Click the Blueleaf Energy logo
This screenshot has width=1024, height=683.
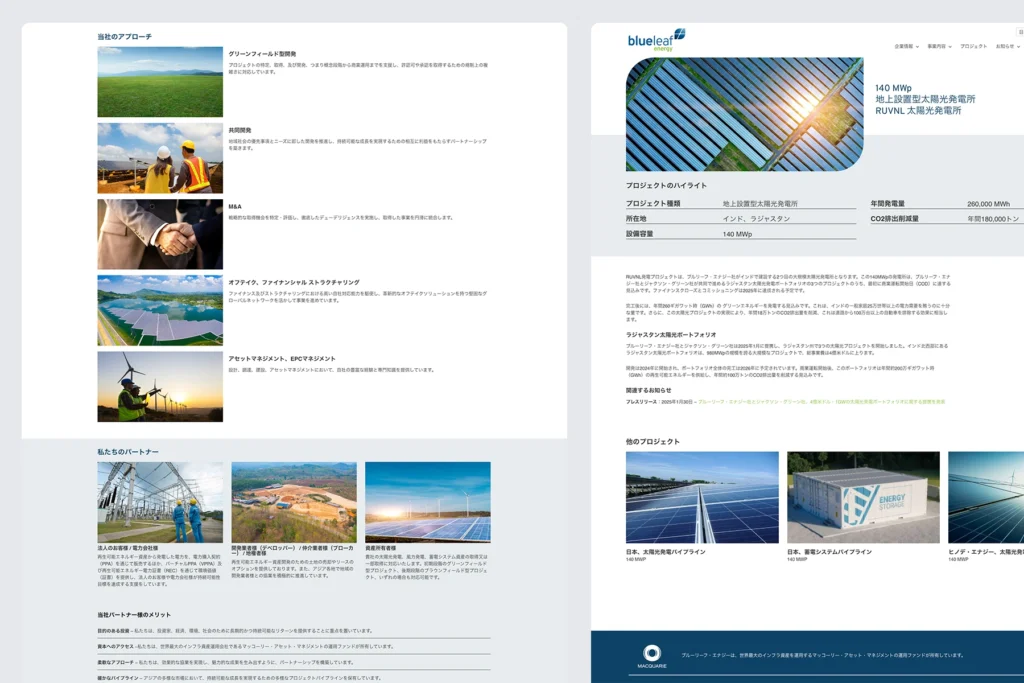point(655,39)
